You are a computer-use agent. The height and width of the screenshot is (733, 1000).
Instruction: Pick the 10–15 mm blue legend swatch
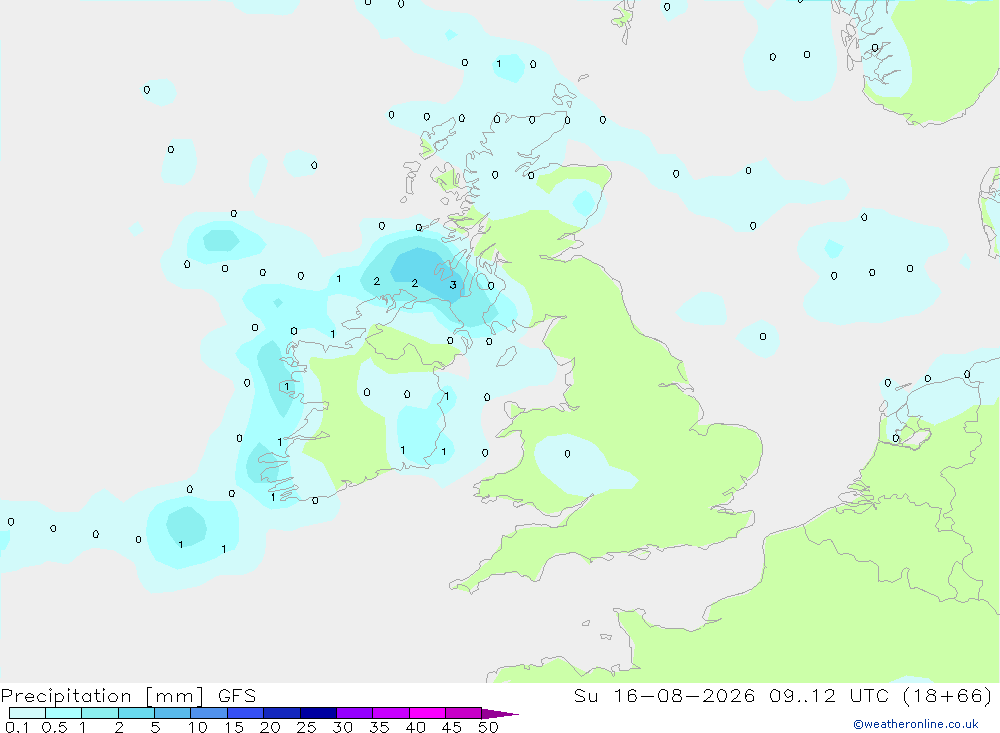[x=209, y=713]
